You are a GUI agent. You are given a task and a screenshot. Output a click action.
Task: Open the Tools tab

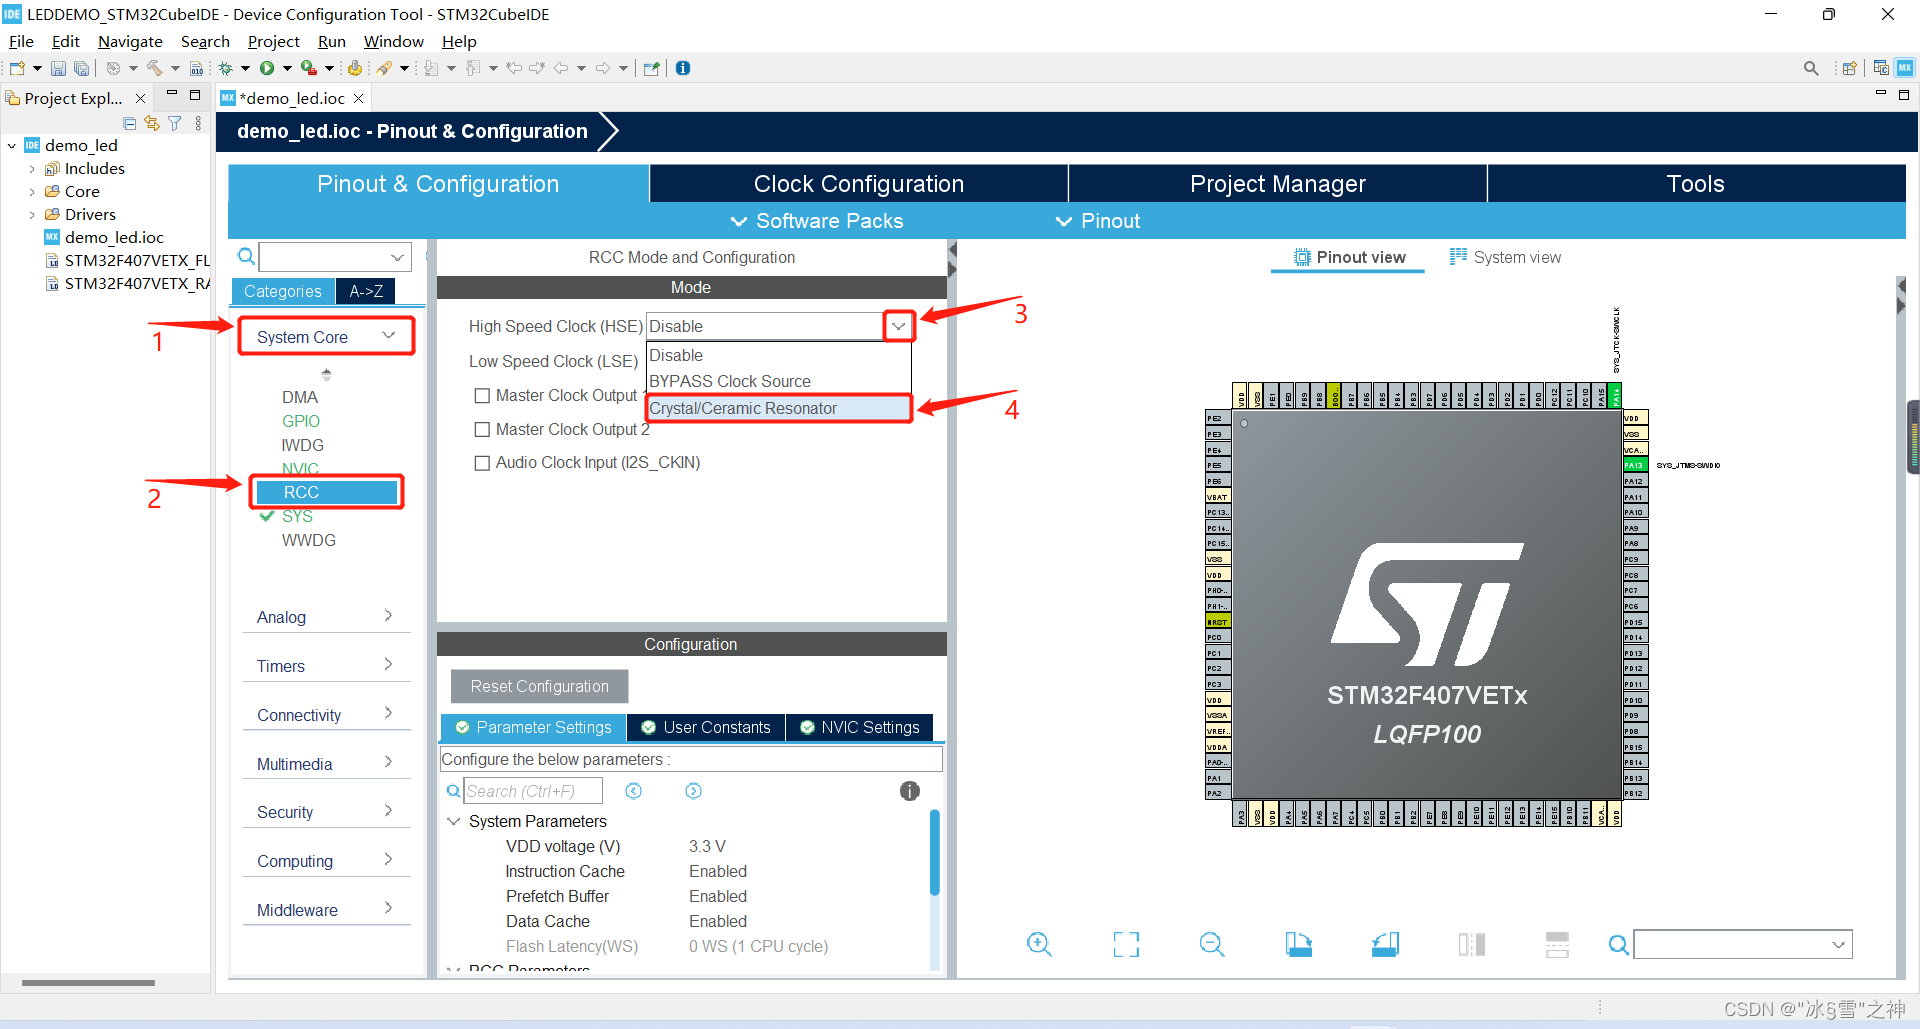1696,184
